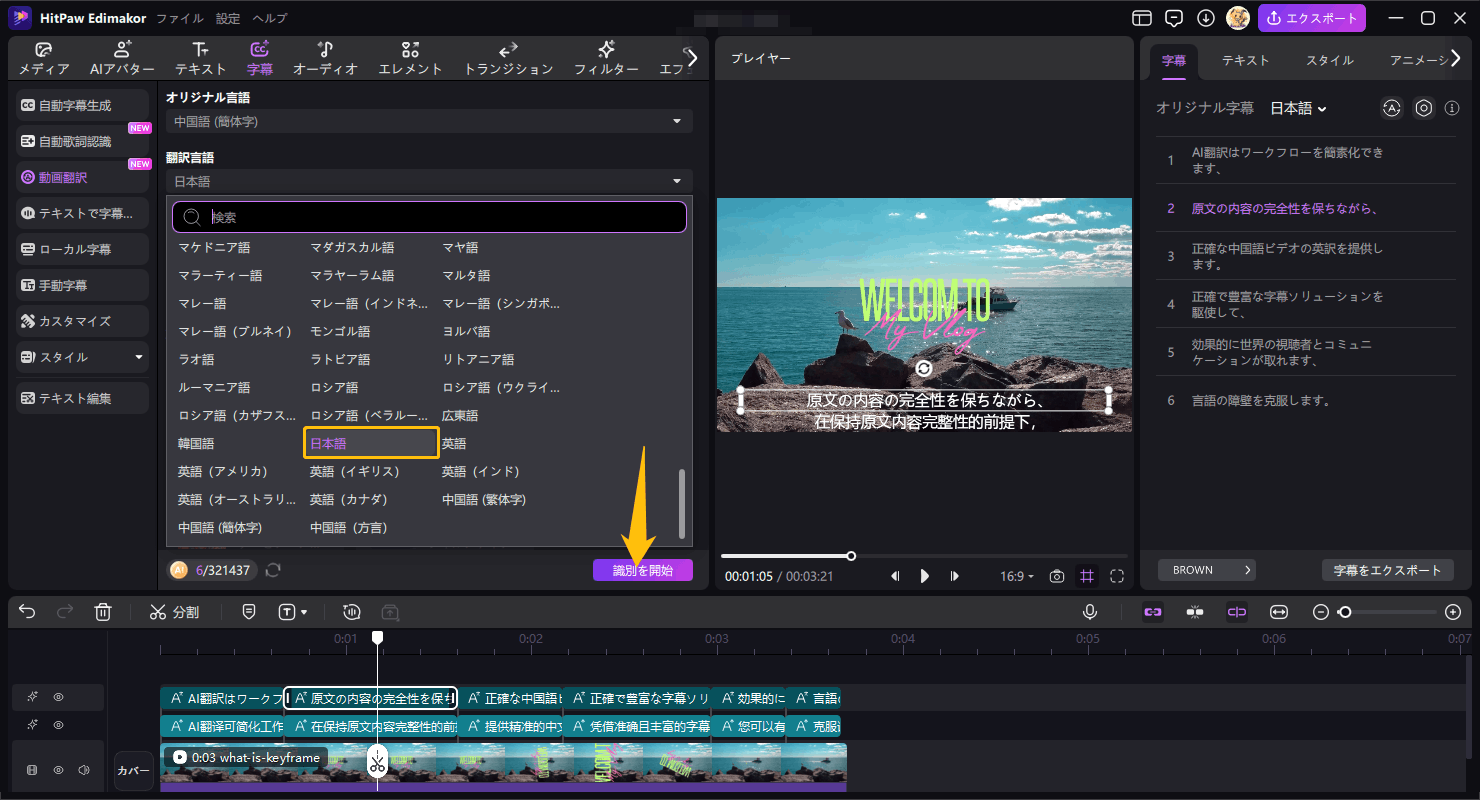
Task: Click the delete trash icon in the timeline toolbar
Action: pyautogui.click(x=103, y=611)
